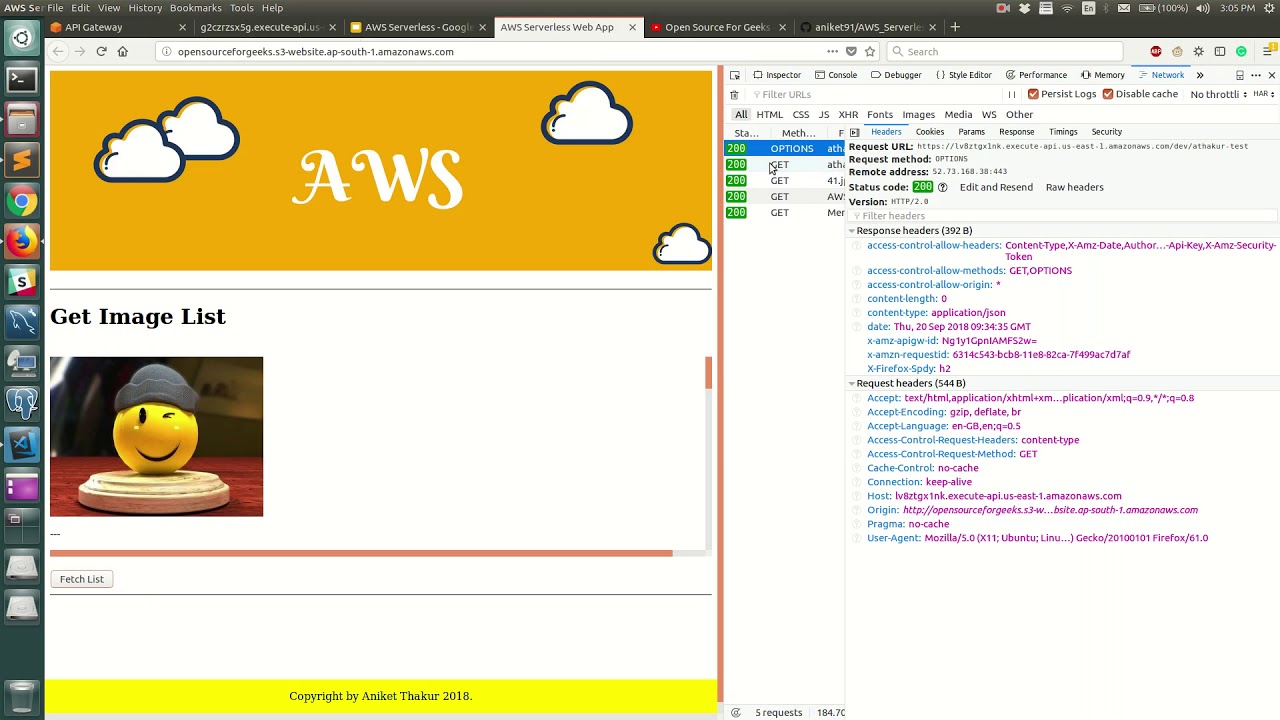Open a new browser tab with plus icon
This screenshot has width=1280, height=720.
955,27
